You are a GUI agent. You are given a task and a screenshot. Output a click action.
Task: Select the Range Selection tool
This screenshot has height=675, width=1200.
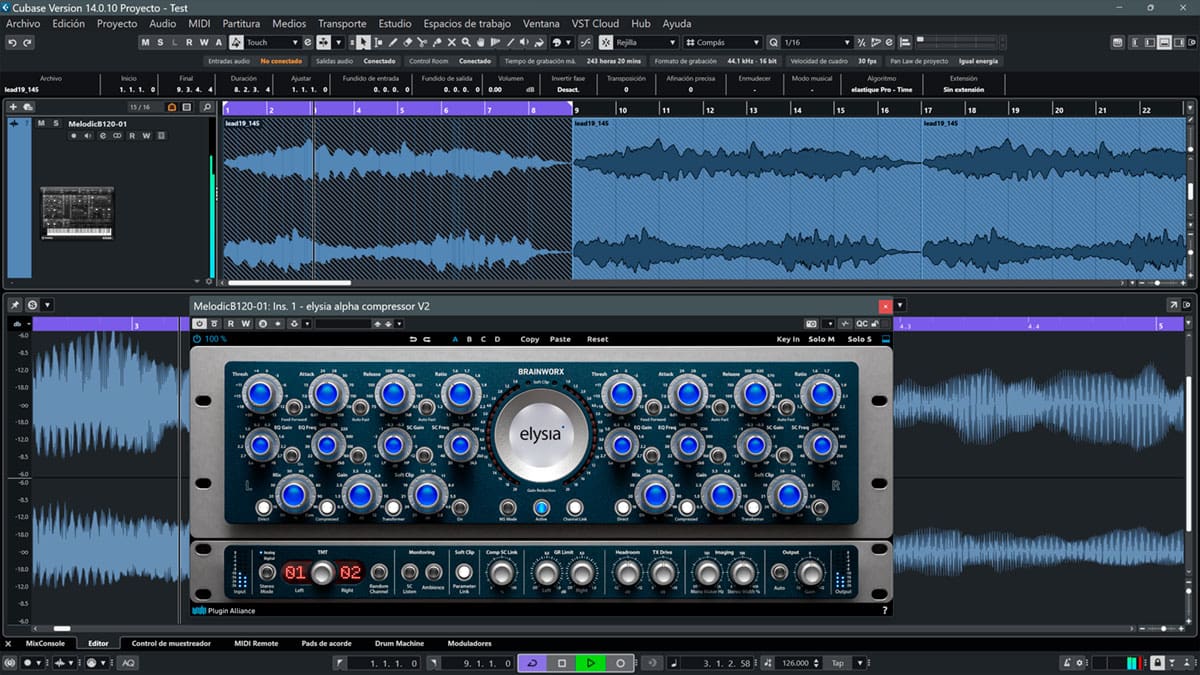coord(378,42)
